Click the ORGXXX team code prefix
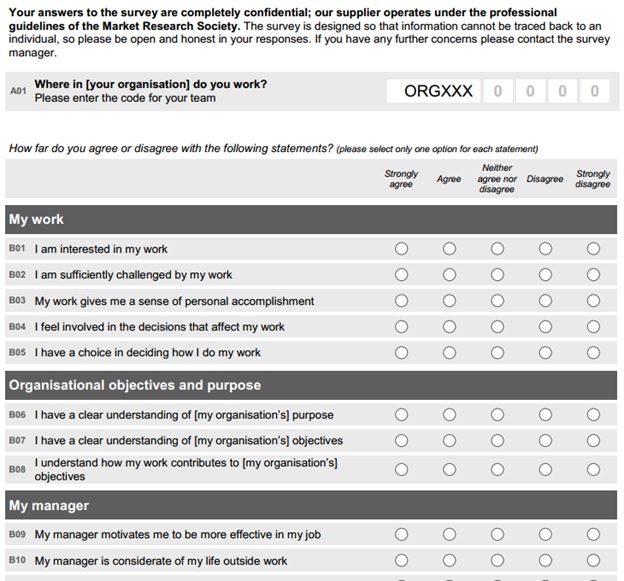624x581 pixels. point(438,91)
